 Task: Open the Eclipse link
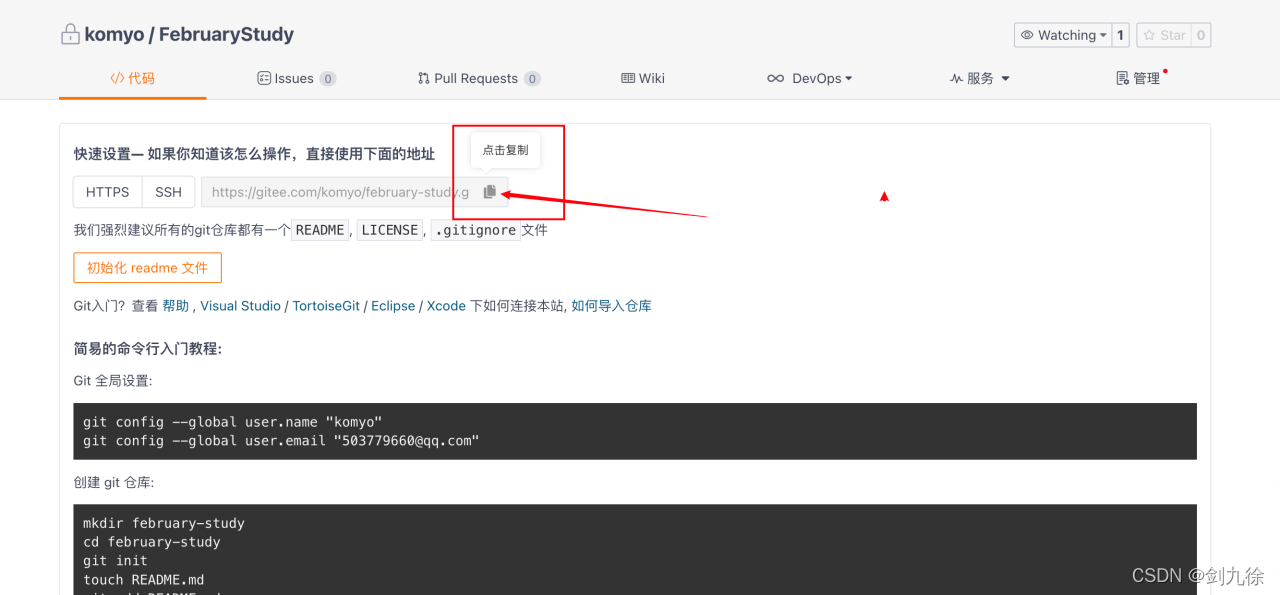[x=393, y=306]
